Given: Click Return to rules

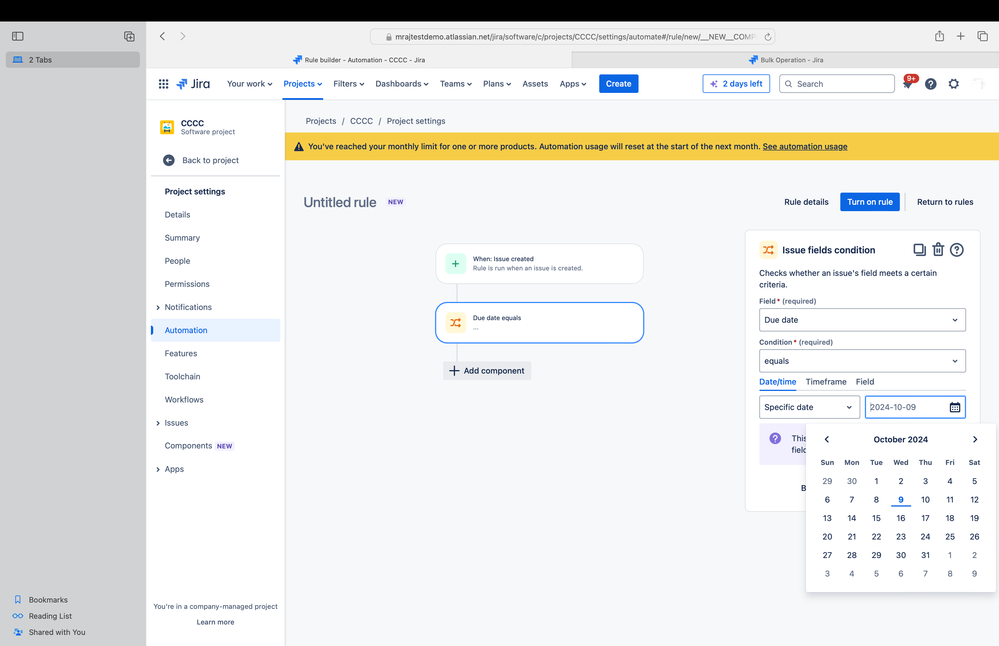Looking at the screenshot, I should [x=945, y=202].
